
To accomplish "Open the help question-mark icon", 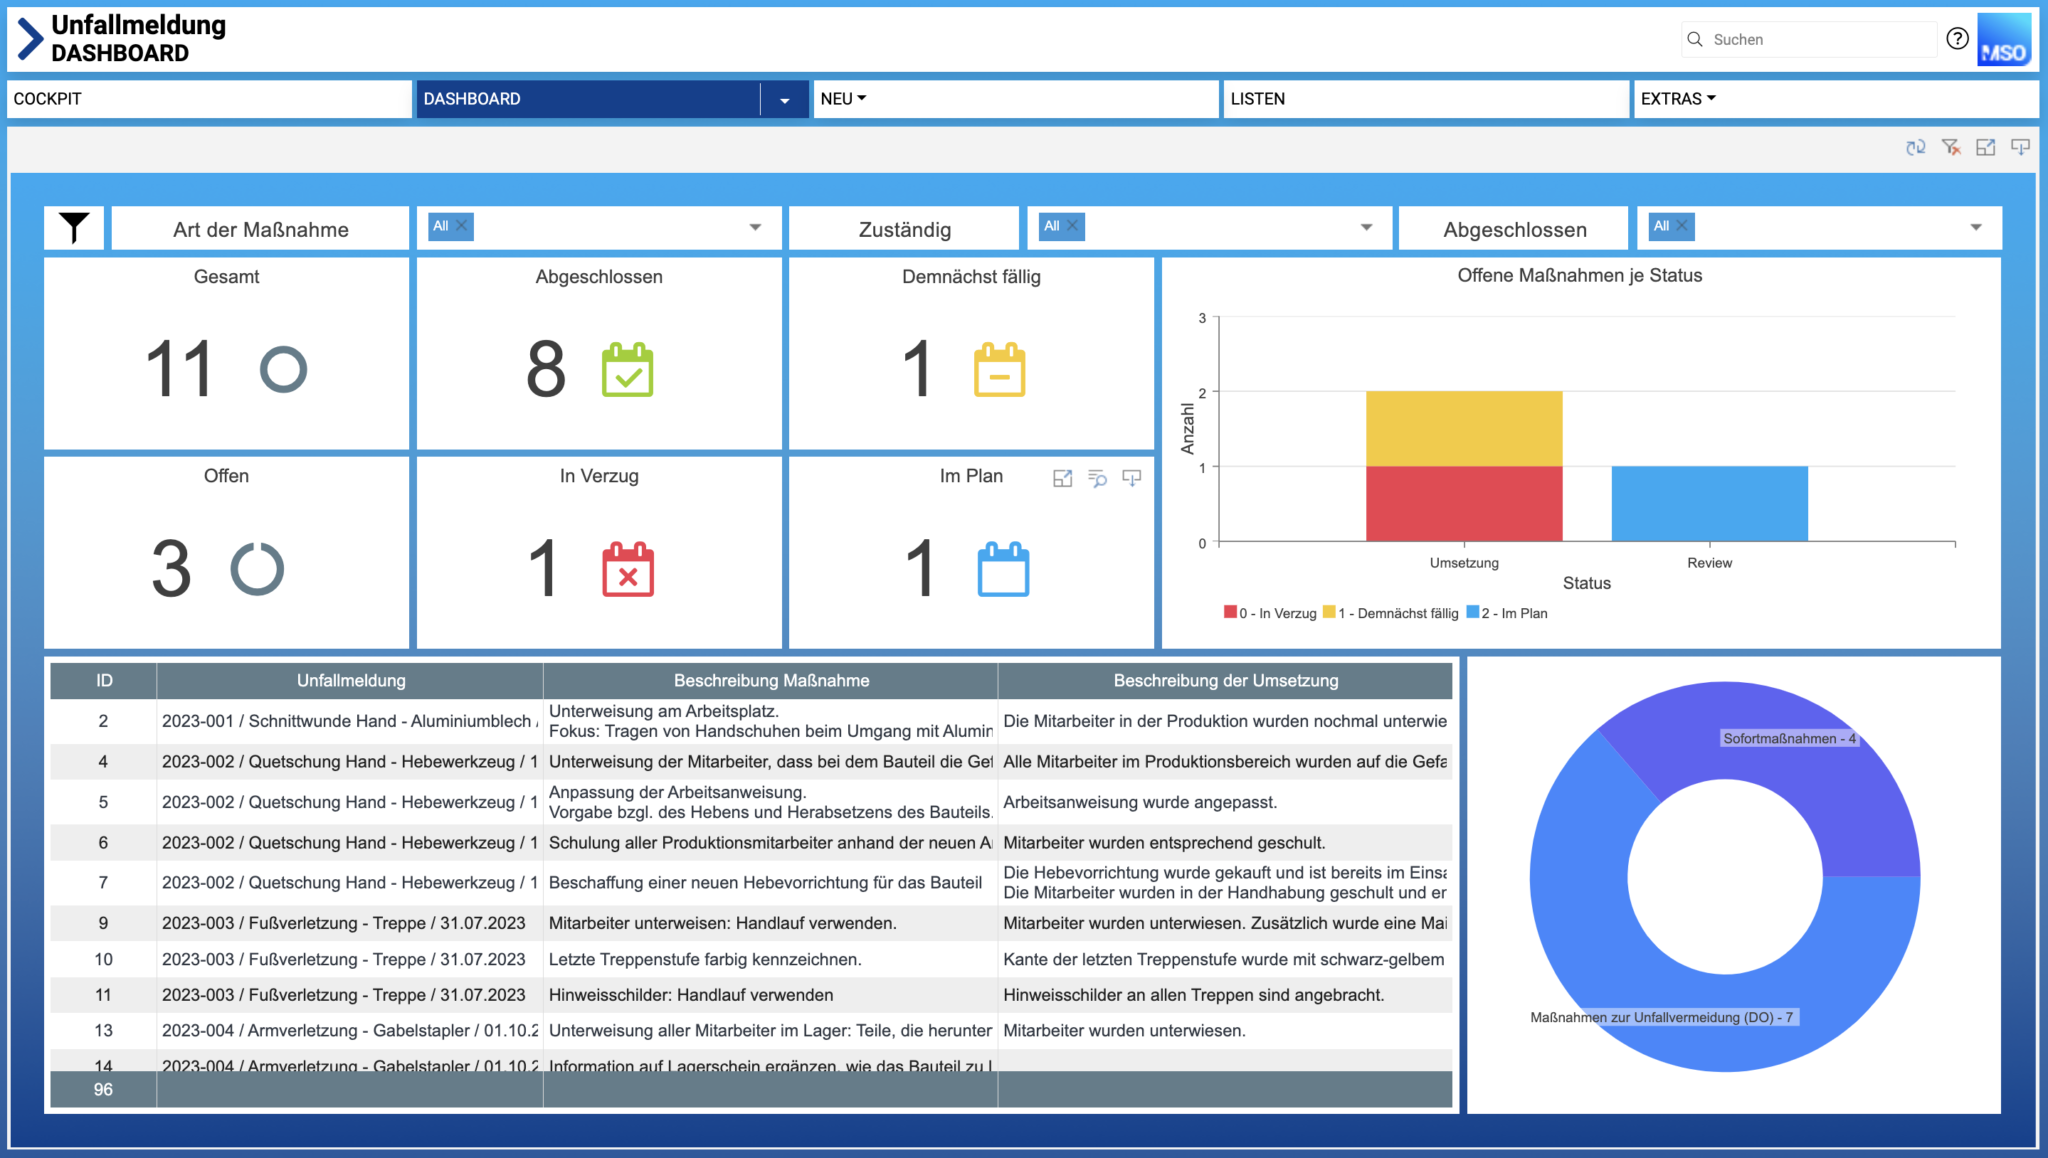I will tap(1957, 39).
